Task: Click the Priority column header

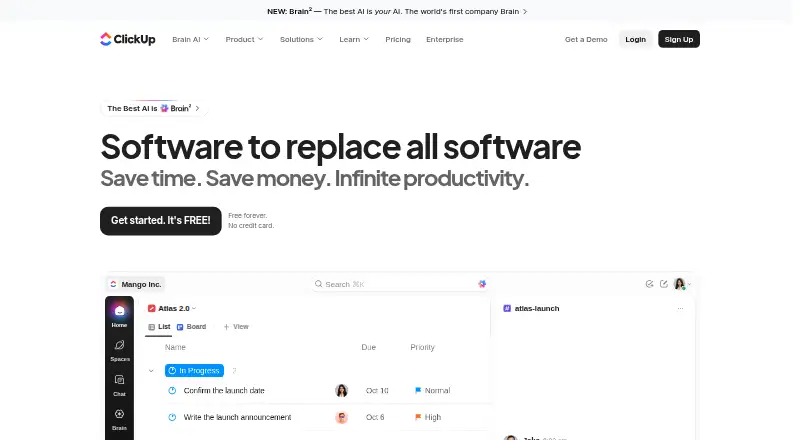Action: click(x=422, y=347)
